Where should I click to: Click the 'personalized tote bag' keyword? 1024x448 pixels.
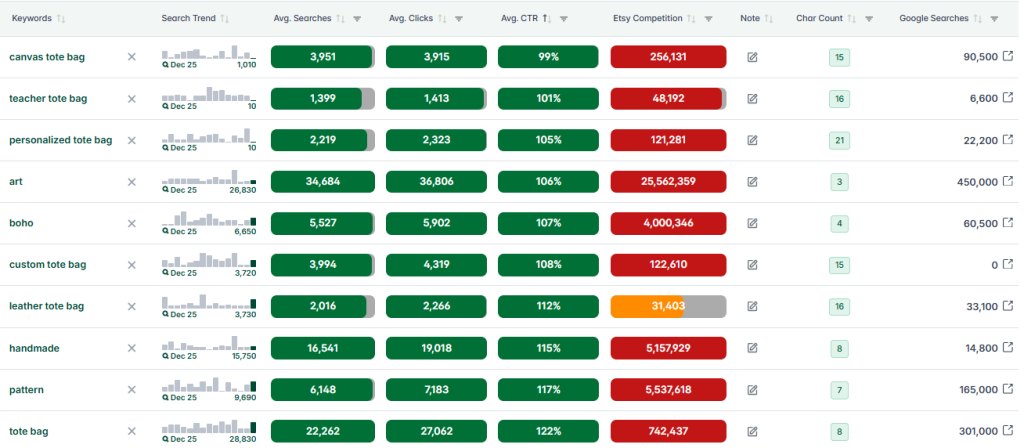[61, 140]
